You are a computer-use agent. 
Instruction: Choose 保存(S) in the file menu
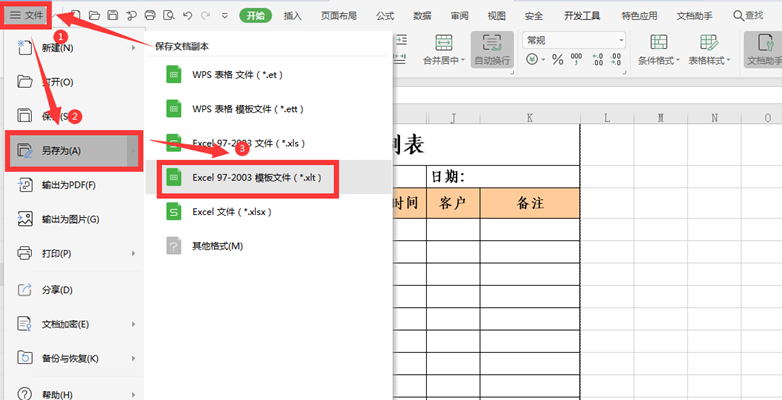pyautogui.click(x=75, y=116)
